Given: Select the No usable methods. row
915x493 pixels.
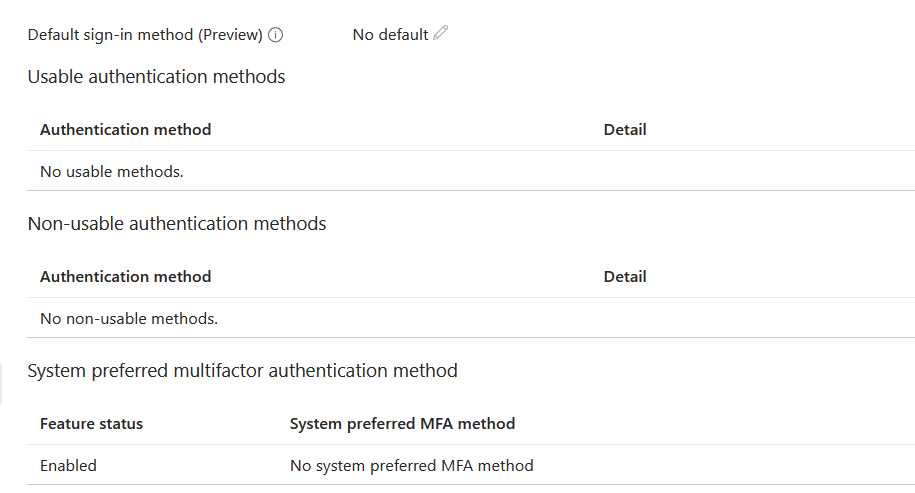Looking at the screenshot, I should click(471, 171).
